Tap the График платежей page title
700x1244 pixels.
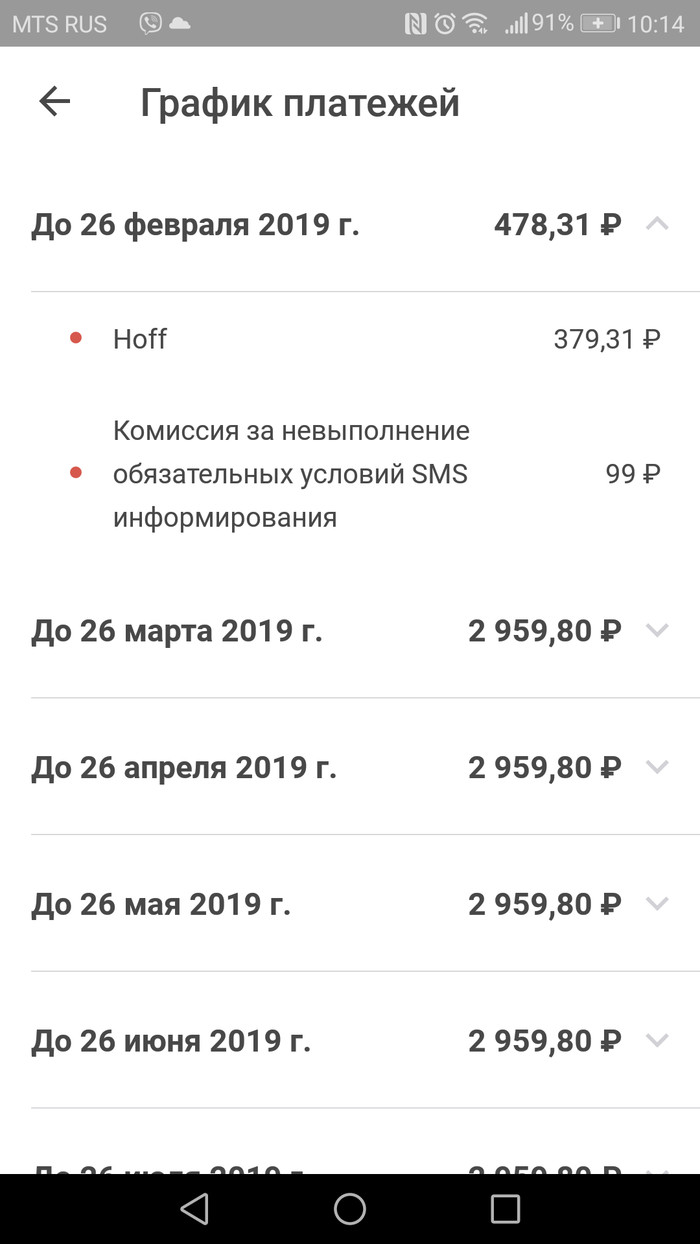[299, 102]
